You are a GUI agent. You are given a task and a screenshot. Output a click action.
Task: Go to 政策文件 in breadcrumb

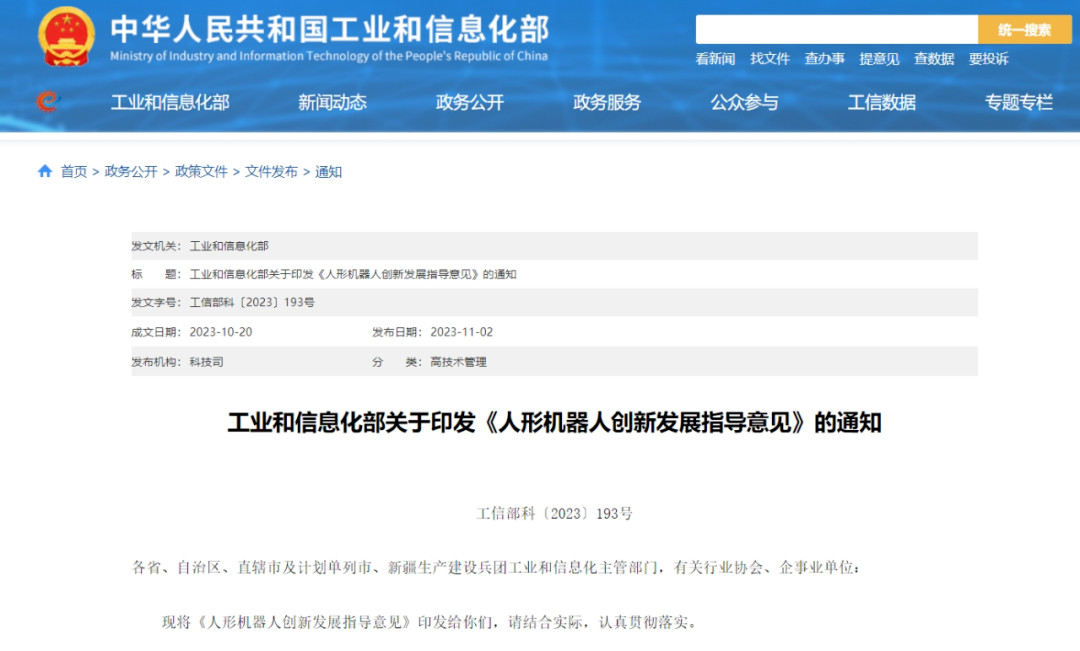pyautogui.click(x=201, y=172)
